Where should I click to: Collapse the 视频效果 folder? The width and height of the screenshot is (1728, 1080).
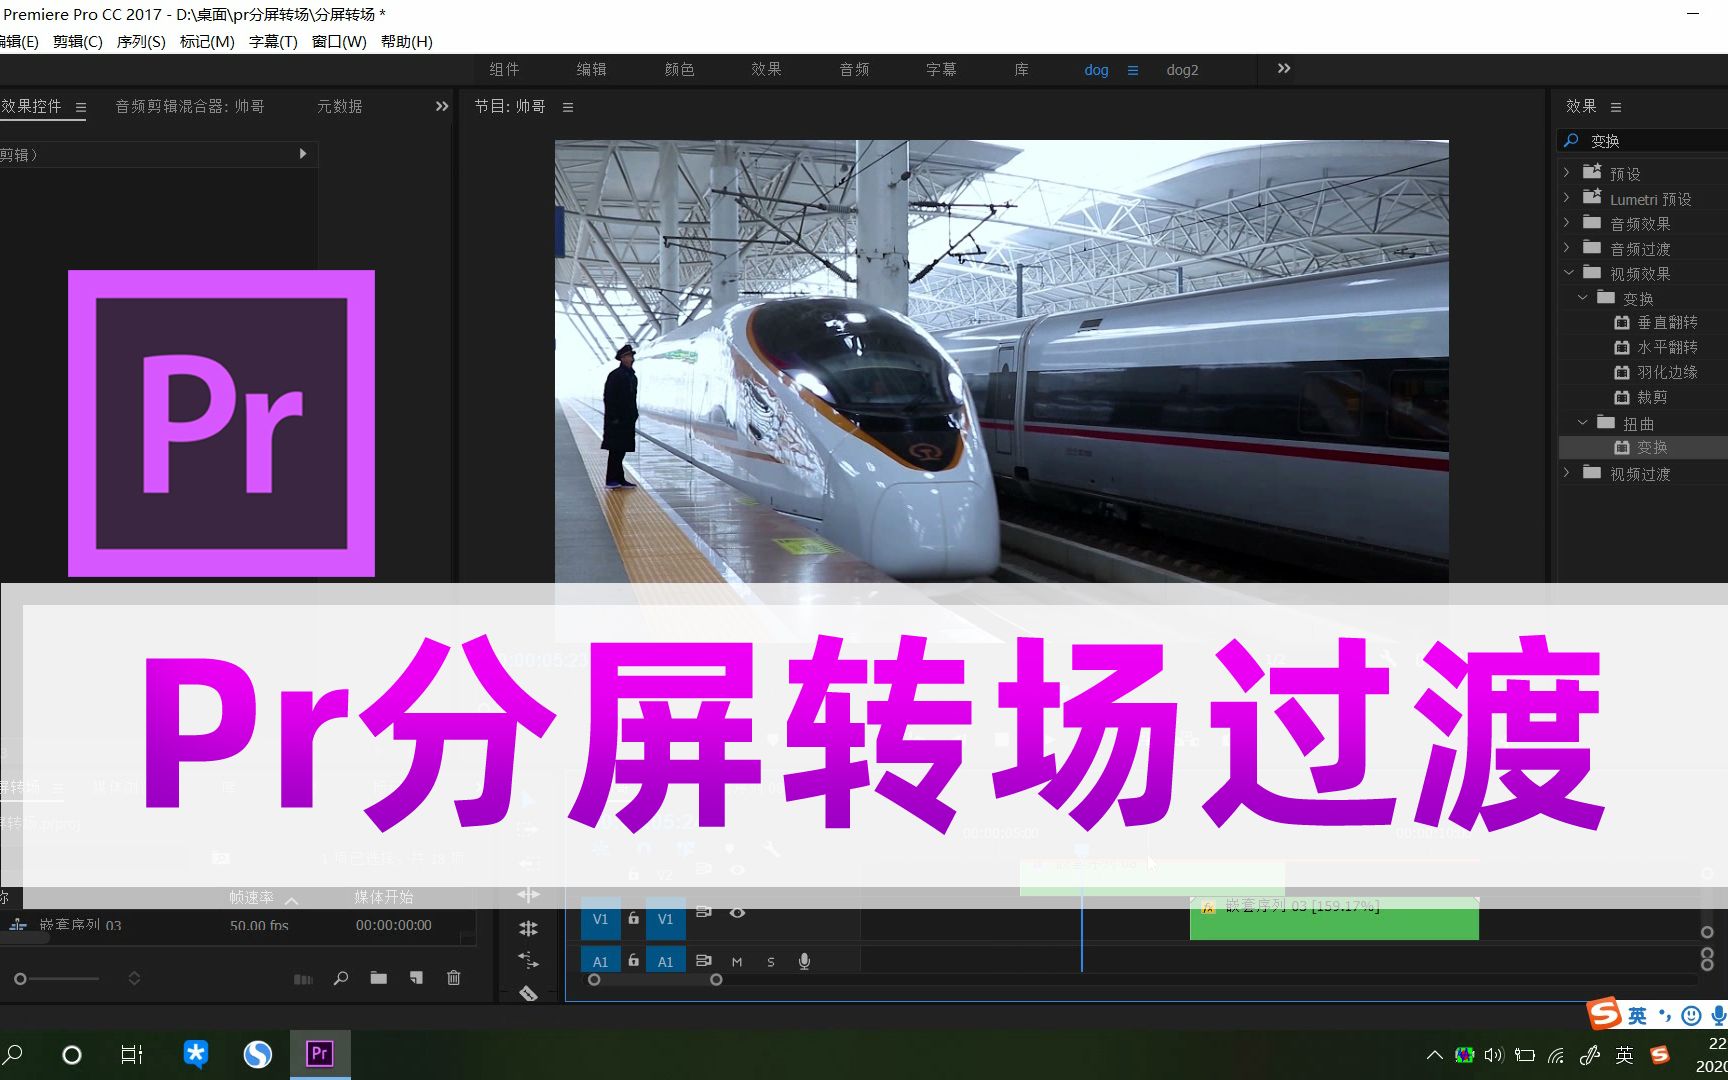(1568, 273)
